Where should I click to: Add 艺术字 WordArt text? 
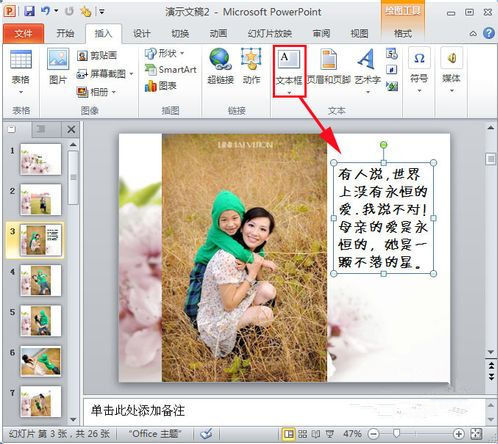(367, 70)
